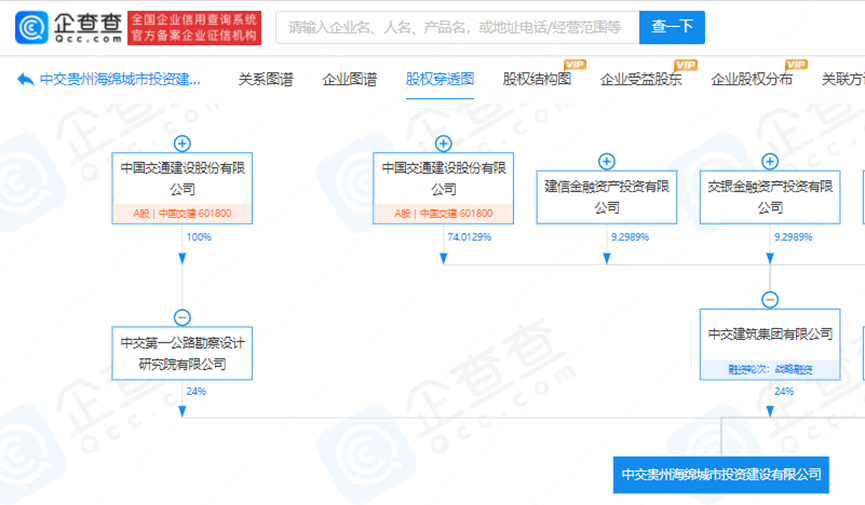
Task: Expand plus above 74.0129% 中国交通建设 node
Action: coord(443,143)
